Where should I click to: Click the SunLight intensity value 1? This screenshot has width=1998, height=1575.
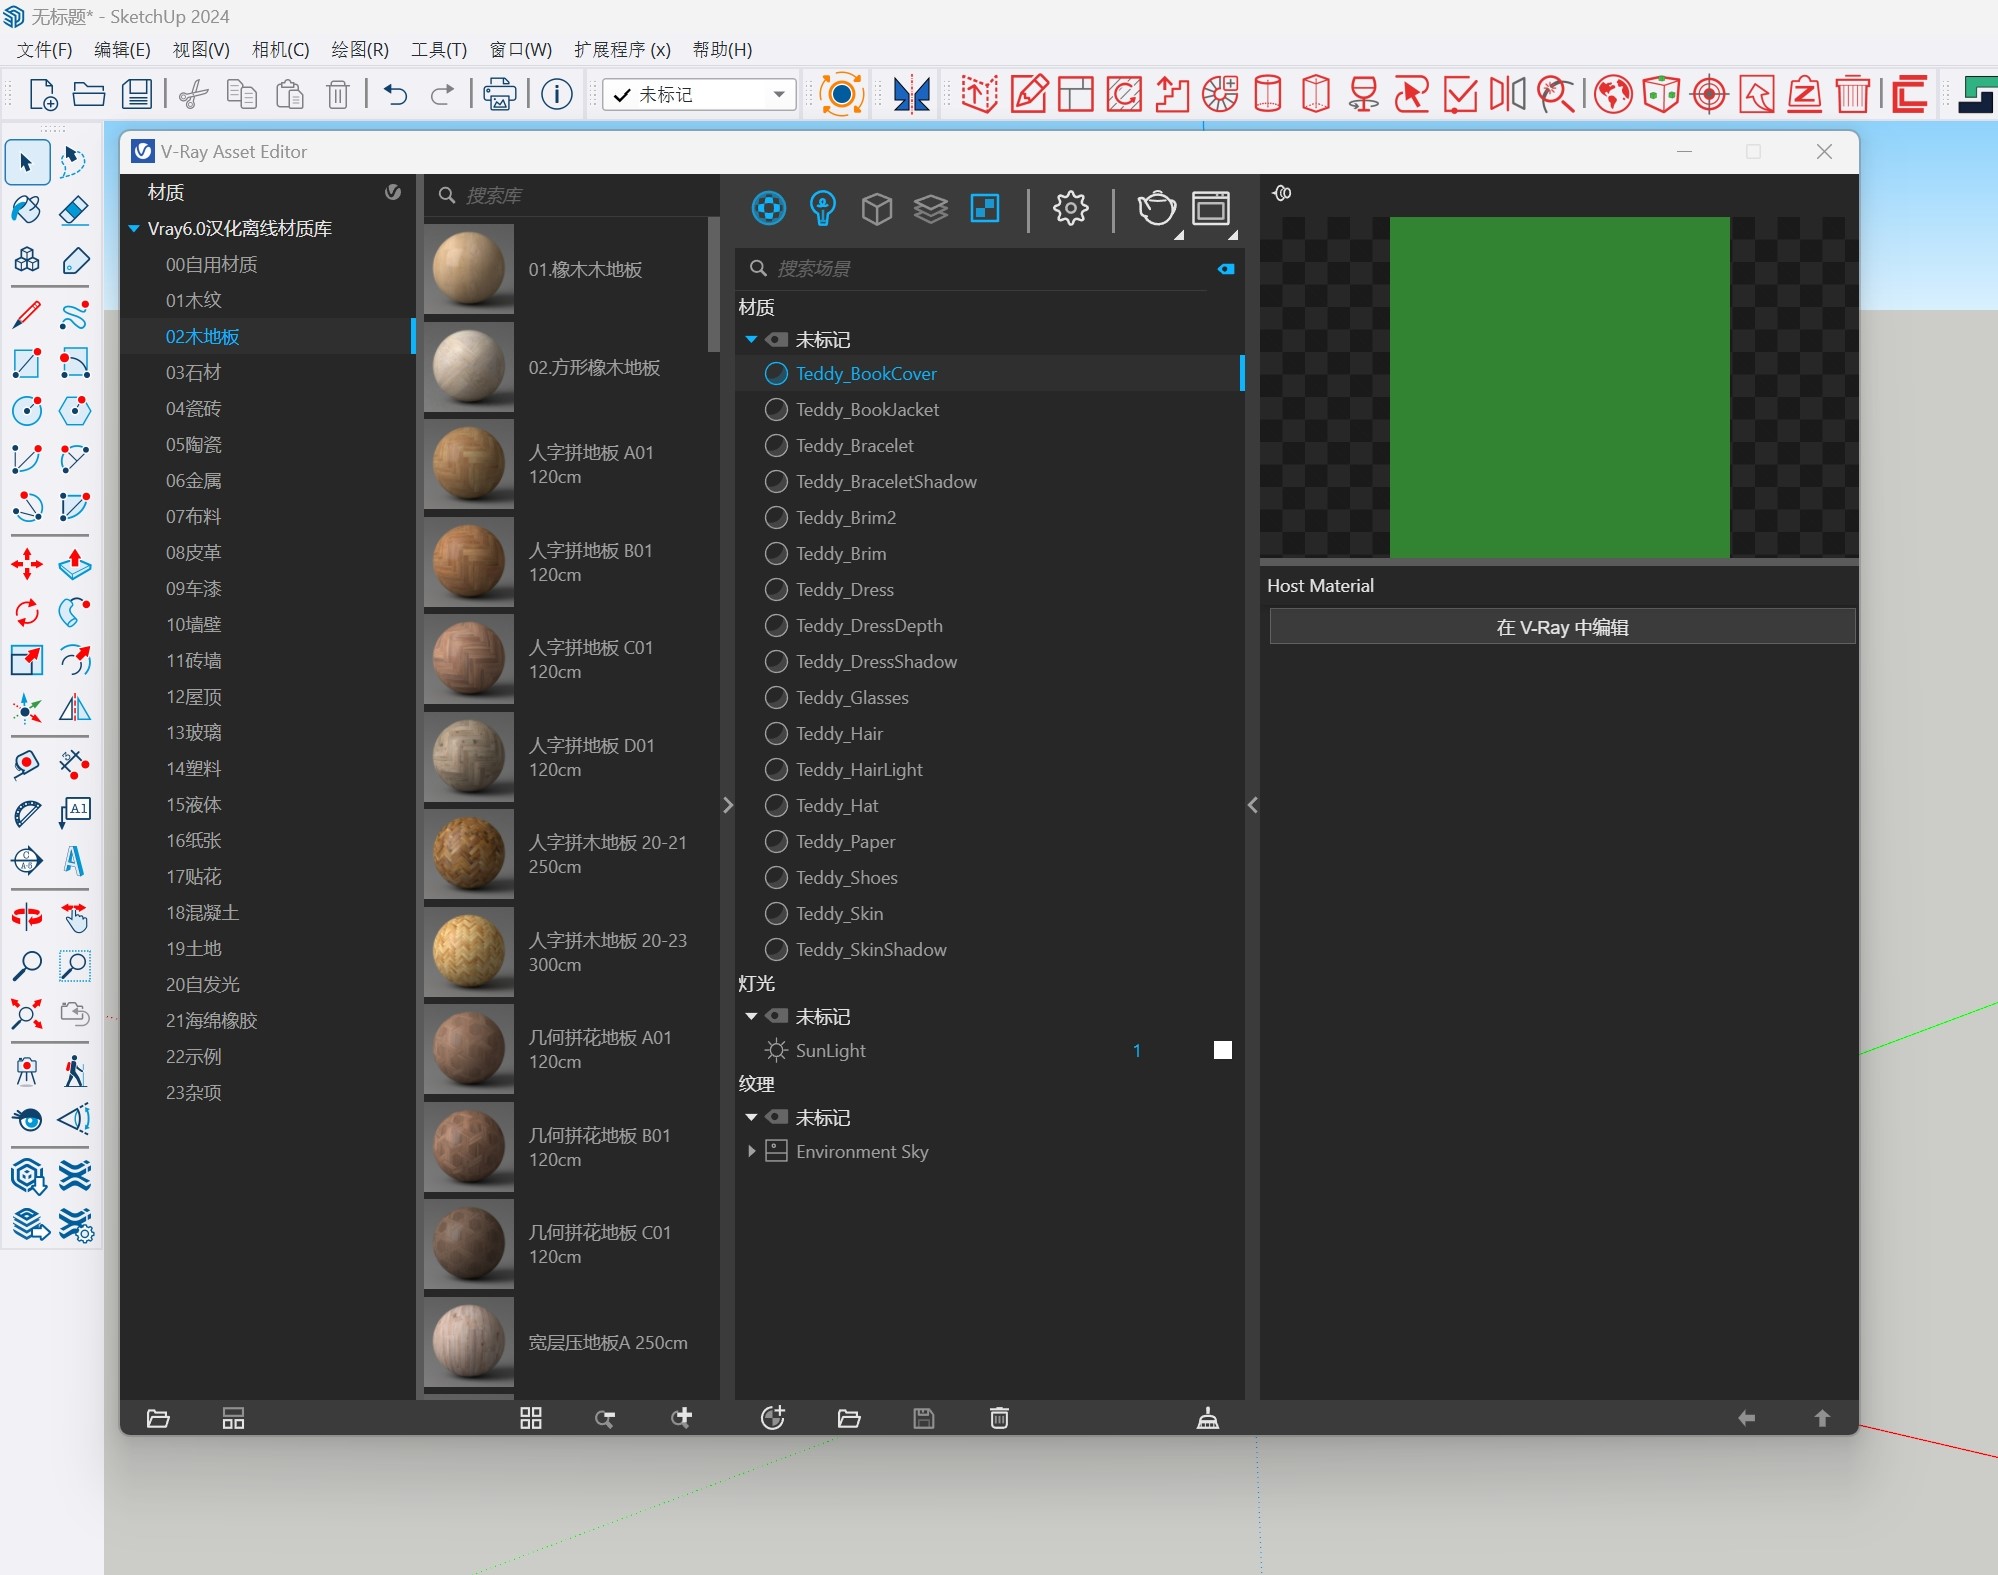[1137, 1050]
